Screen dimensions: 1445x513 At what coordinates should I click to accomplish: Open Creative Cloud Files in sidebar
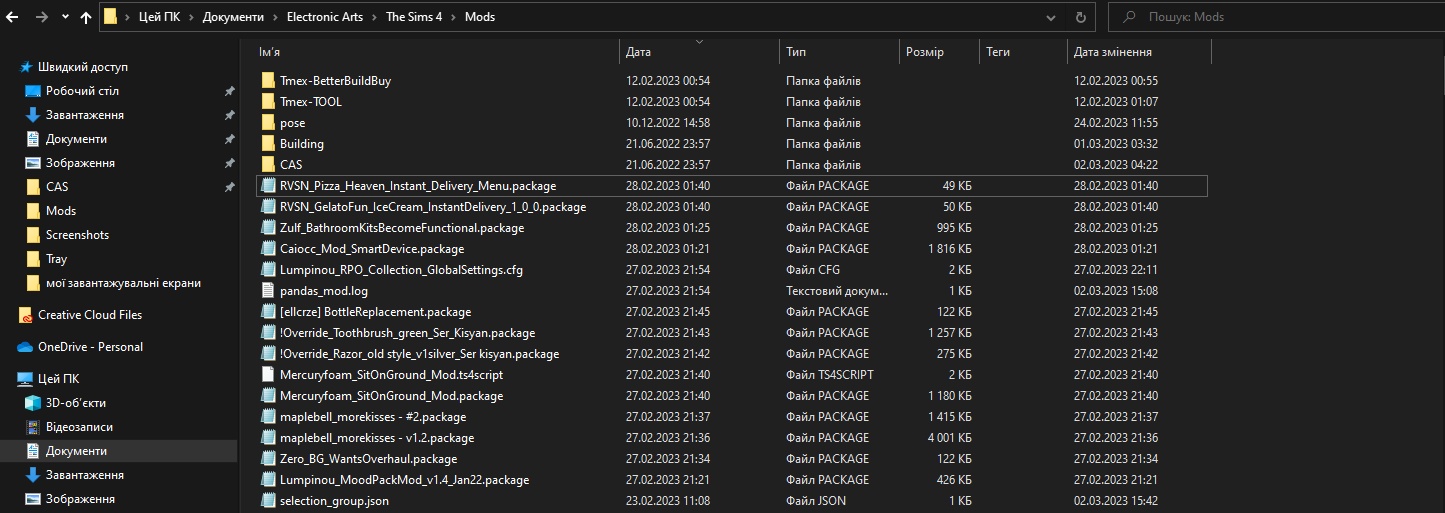tap(89, 315)
